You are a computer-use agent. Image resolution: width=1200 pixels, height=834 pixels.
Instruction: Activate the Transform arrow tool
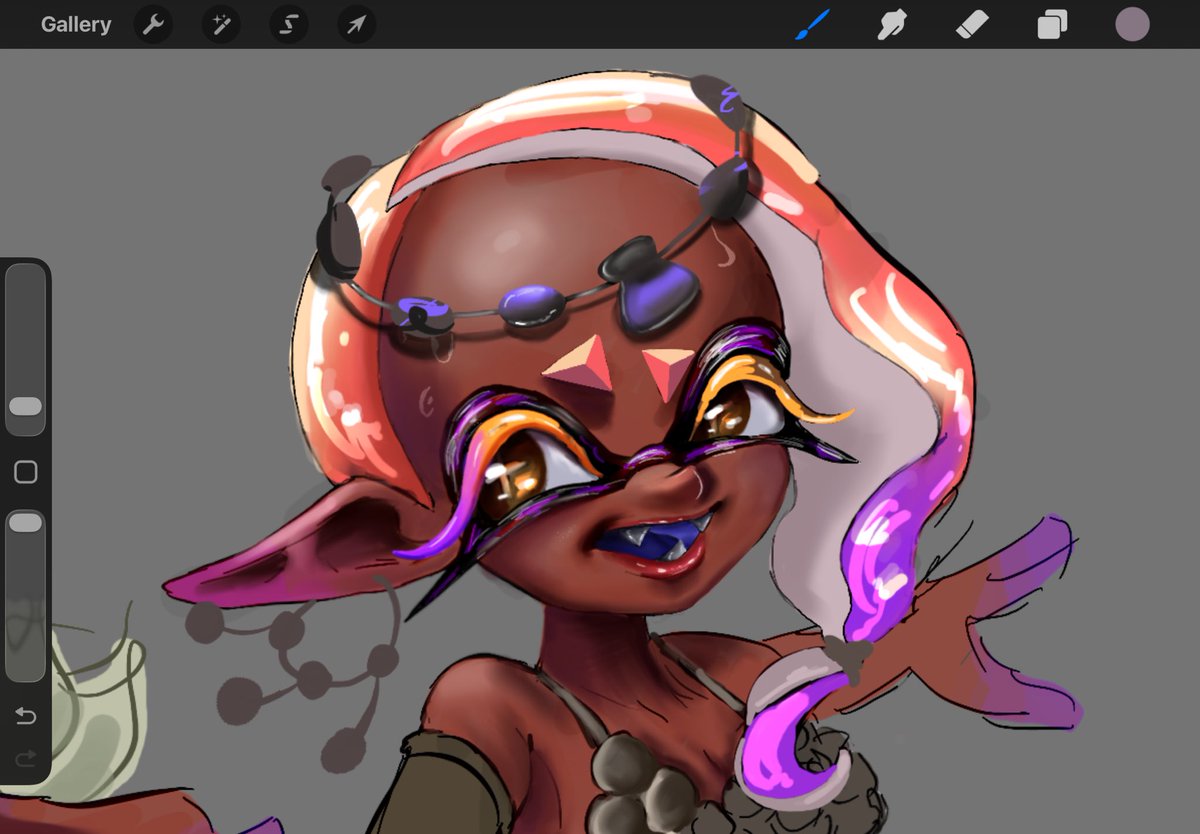[357, 25]
